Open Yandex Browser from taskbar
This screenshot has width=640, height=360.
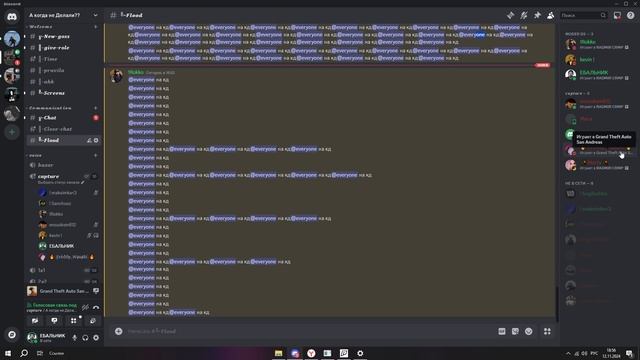coord(311,353)
